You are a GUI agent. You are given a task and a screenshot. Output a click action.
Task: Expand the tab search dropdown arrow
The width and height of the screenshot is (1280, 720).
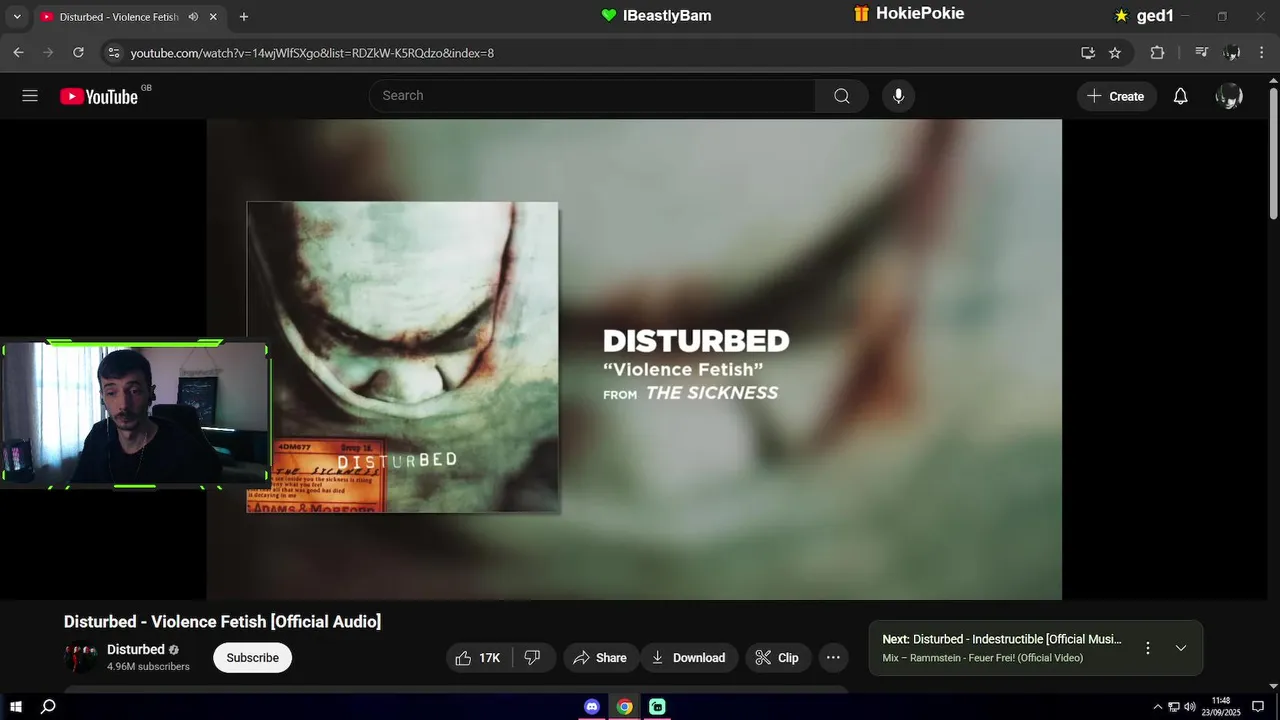16,17
